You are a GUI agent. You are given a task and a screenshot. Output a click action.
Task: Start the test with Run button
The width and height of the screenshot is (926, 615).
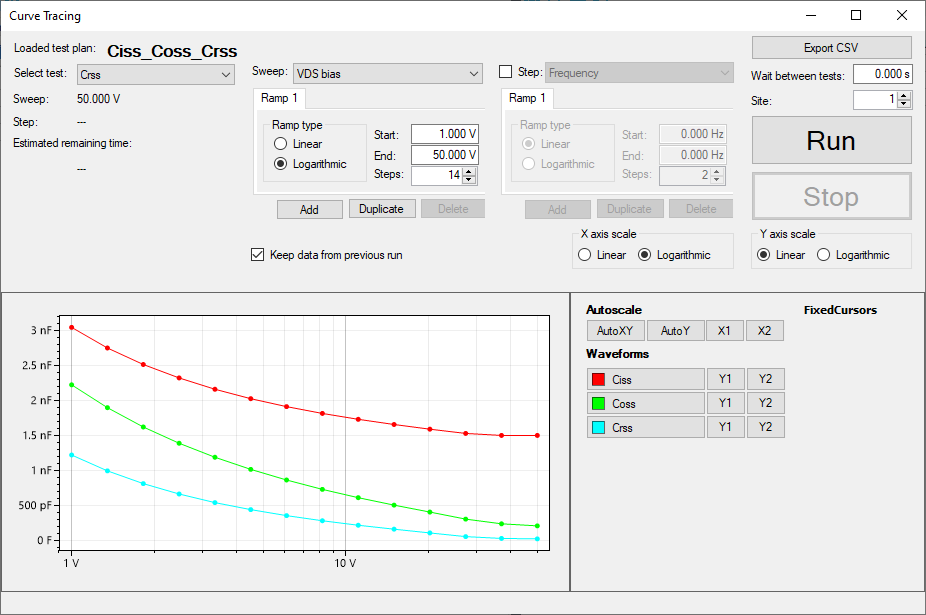[831, 141]
